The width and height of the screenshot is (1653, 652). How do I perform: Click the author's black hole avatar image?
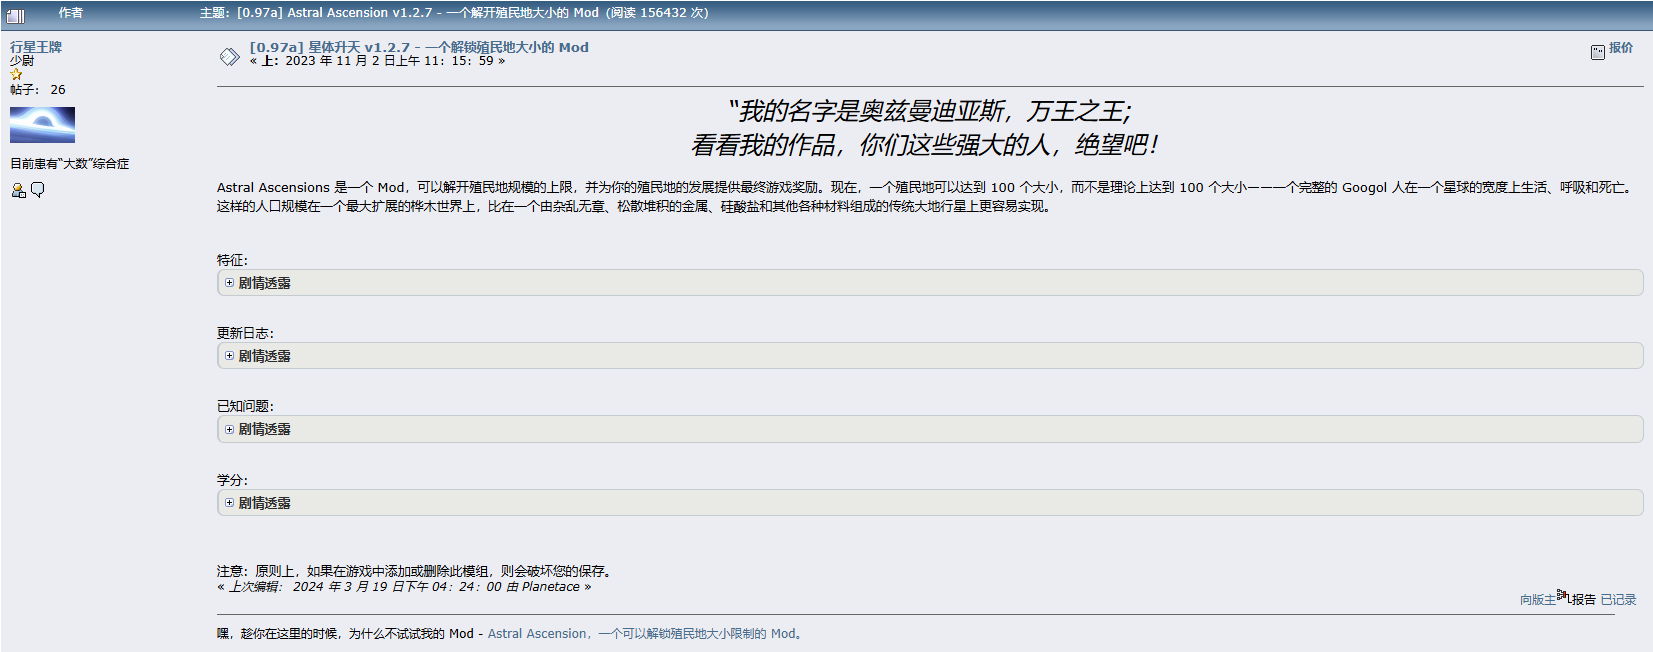pyautogui.click(x=42, y=125)
